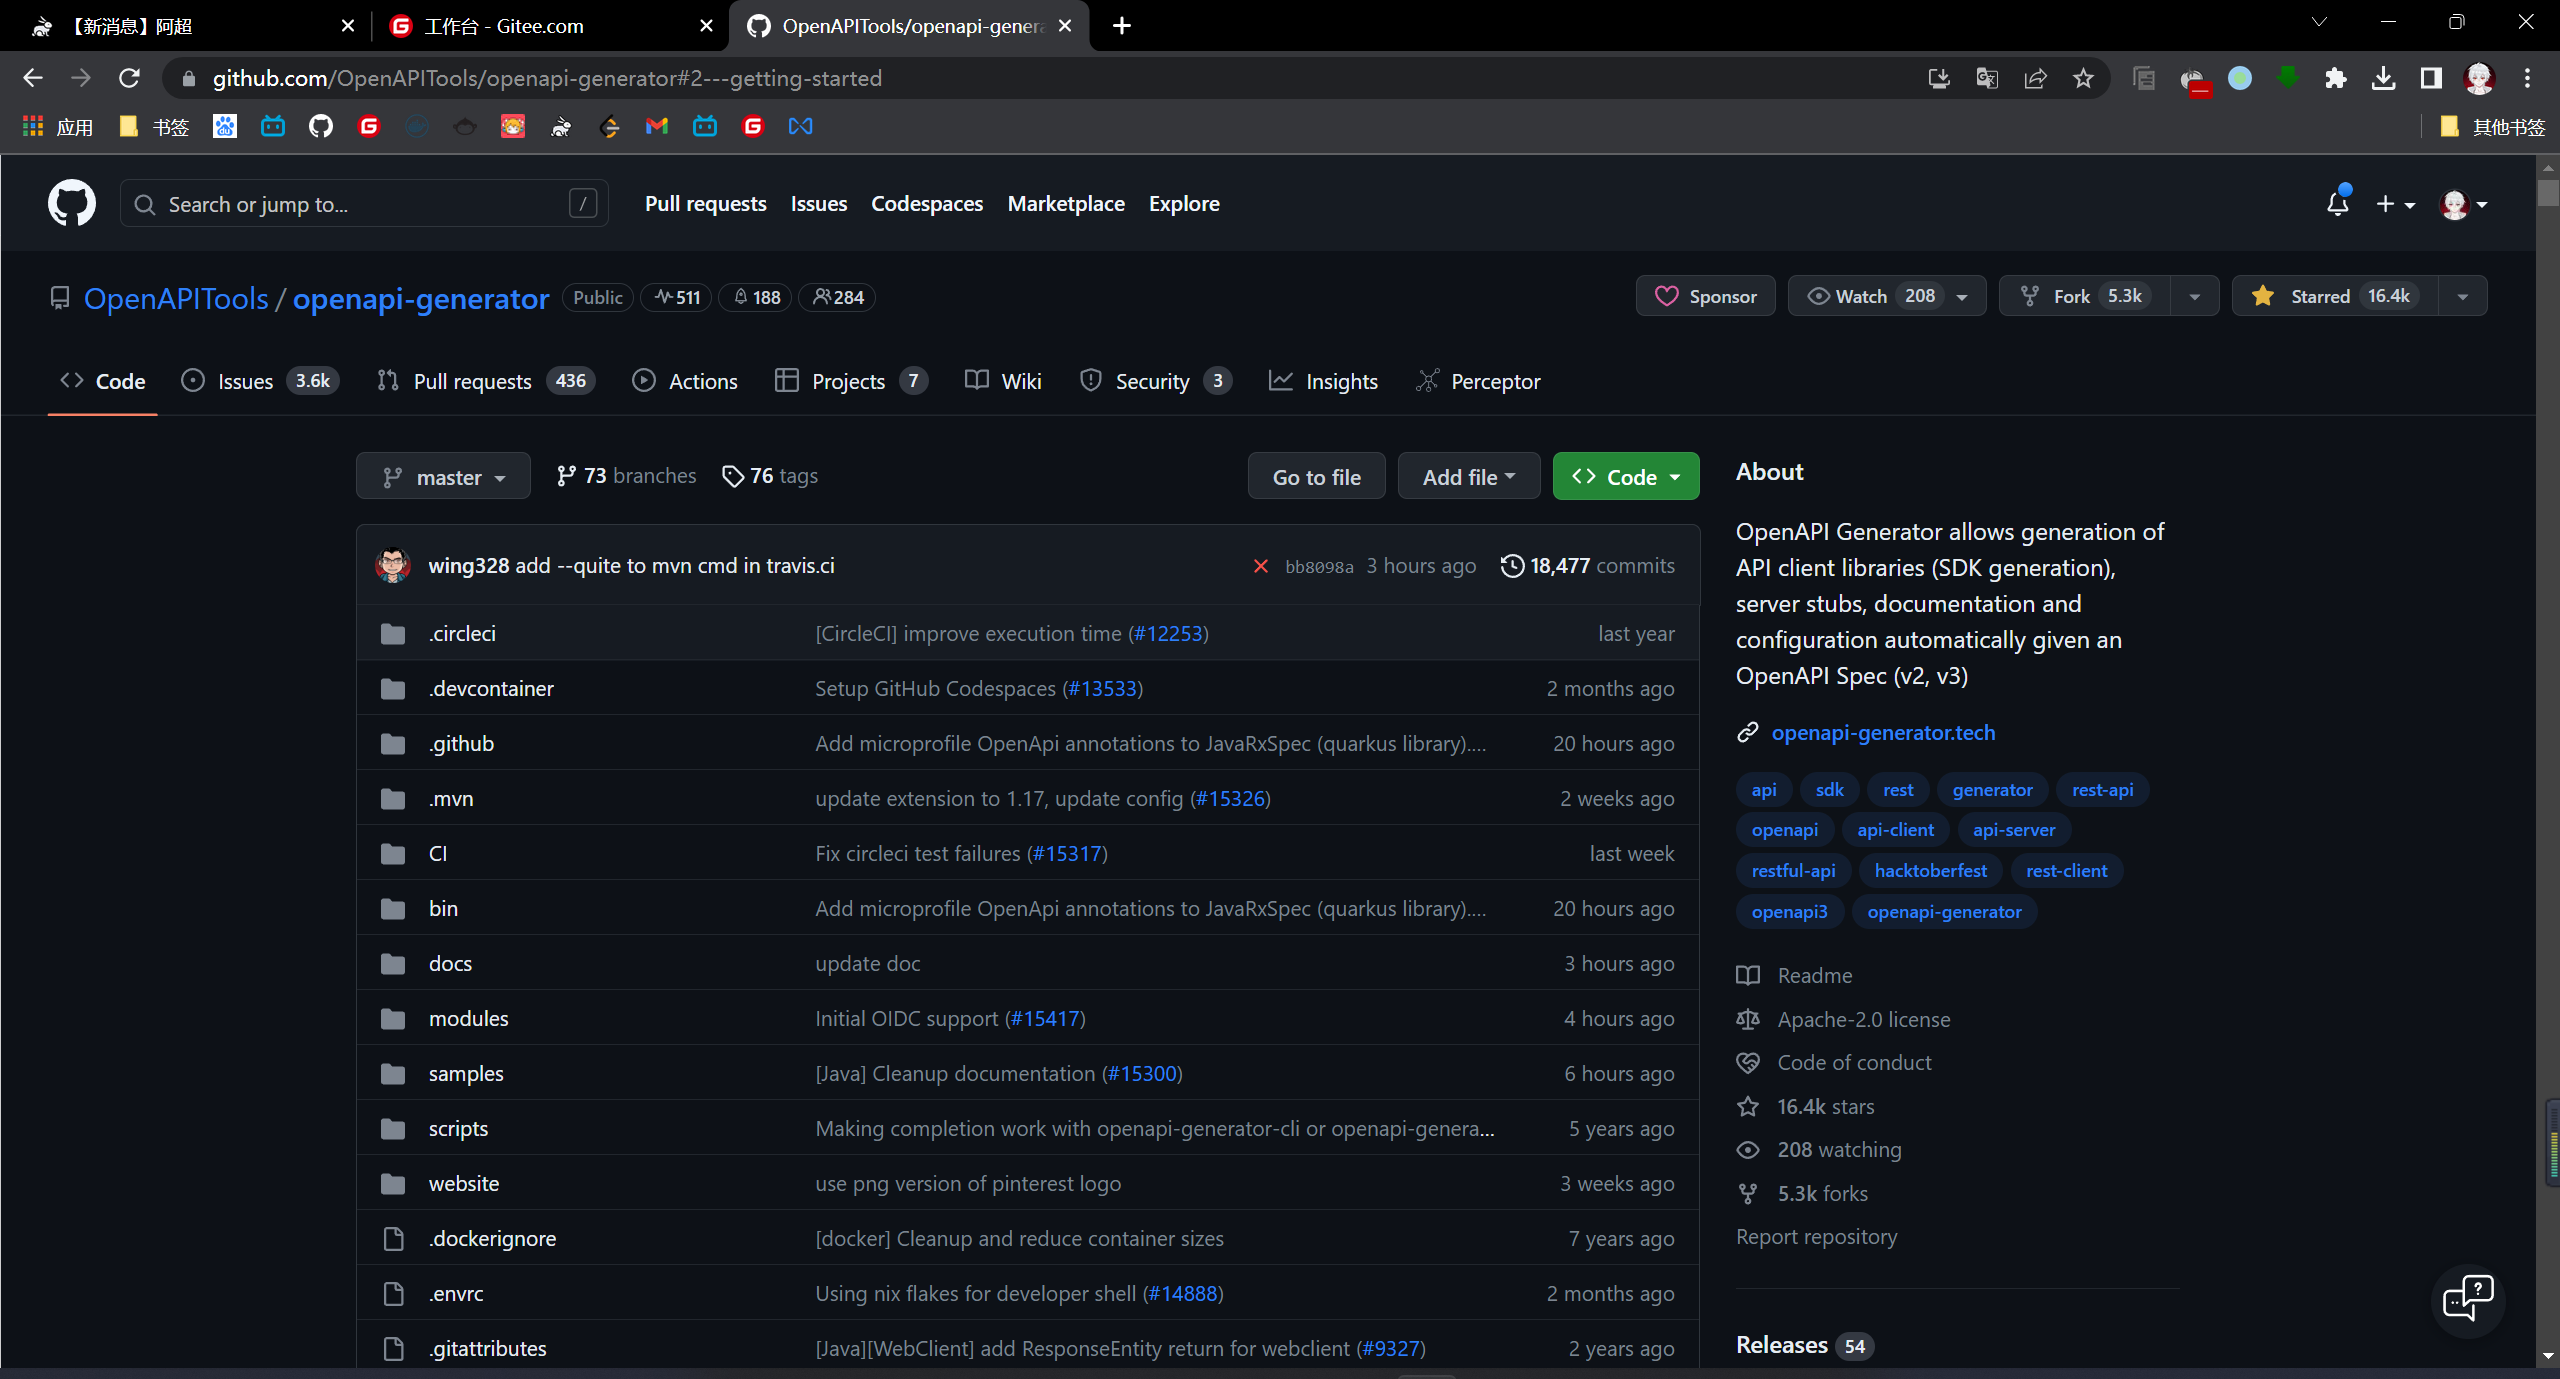This screenshot has height=1379, width=2560.
Task: Open the browser tab search chevron
Action: tap(2319, 22)
